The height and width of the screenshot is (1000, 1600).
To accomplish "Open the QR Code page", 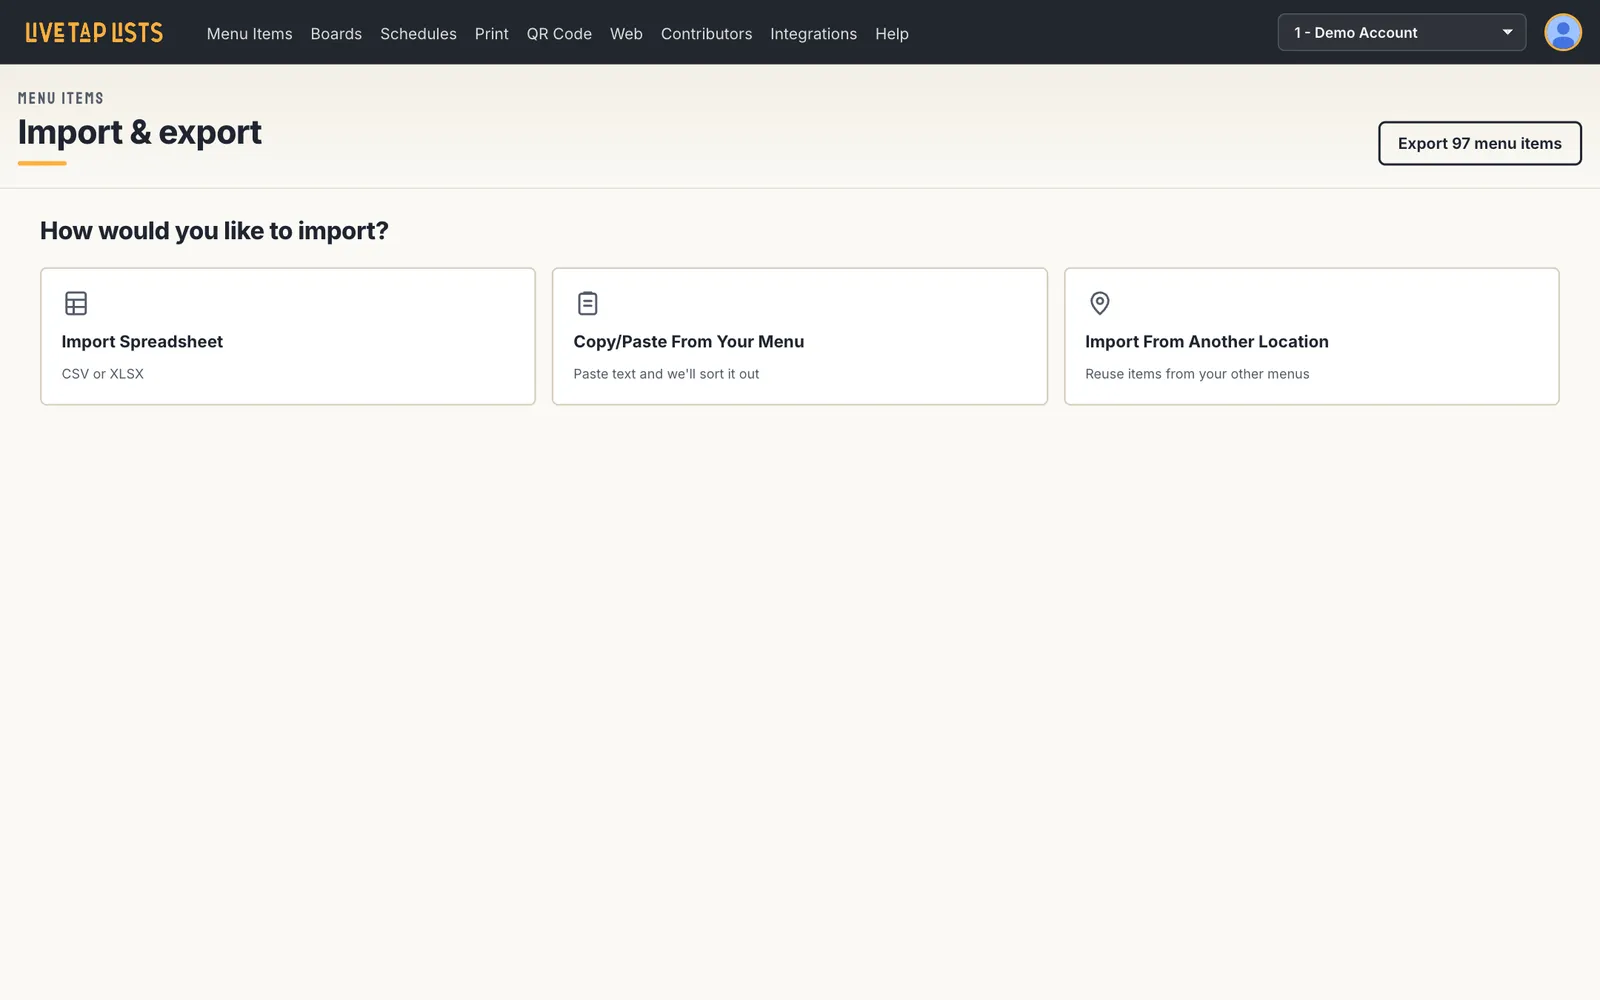I will tap(559, 34).
